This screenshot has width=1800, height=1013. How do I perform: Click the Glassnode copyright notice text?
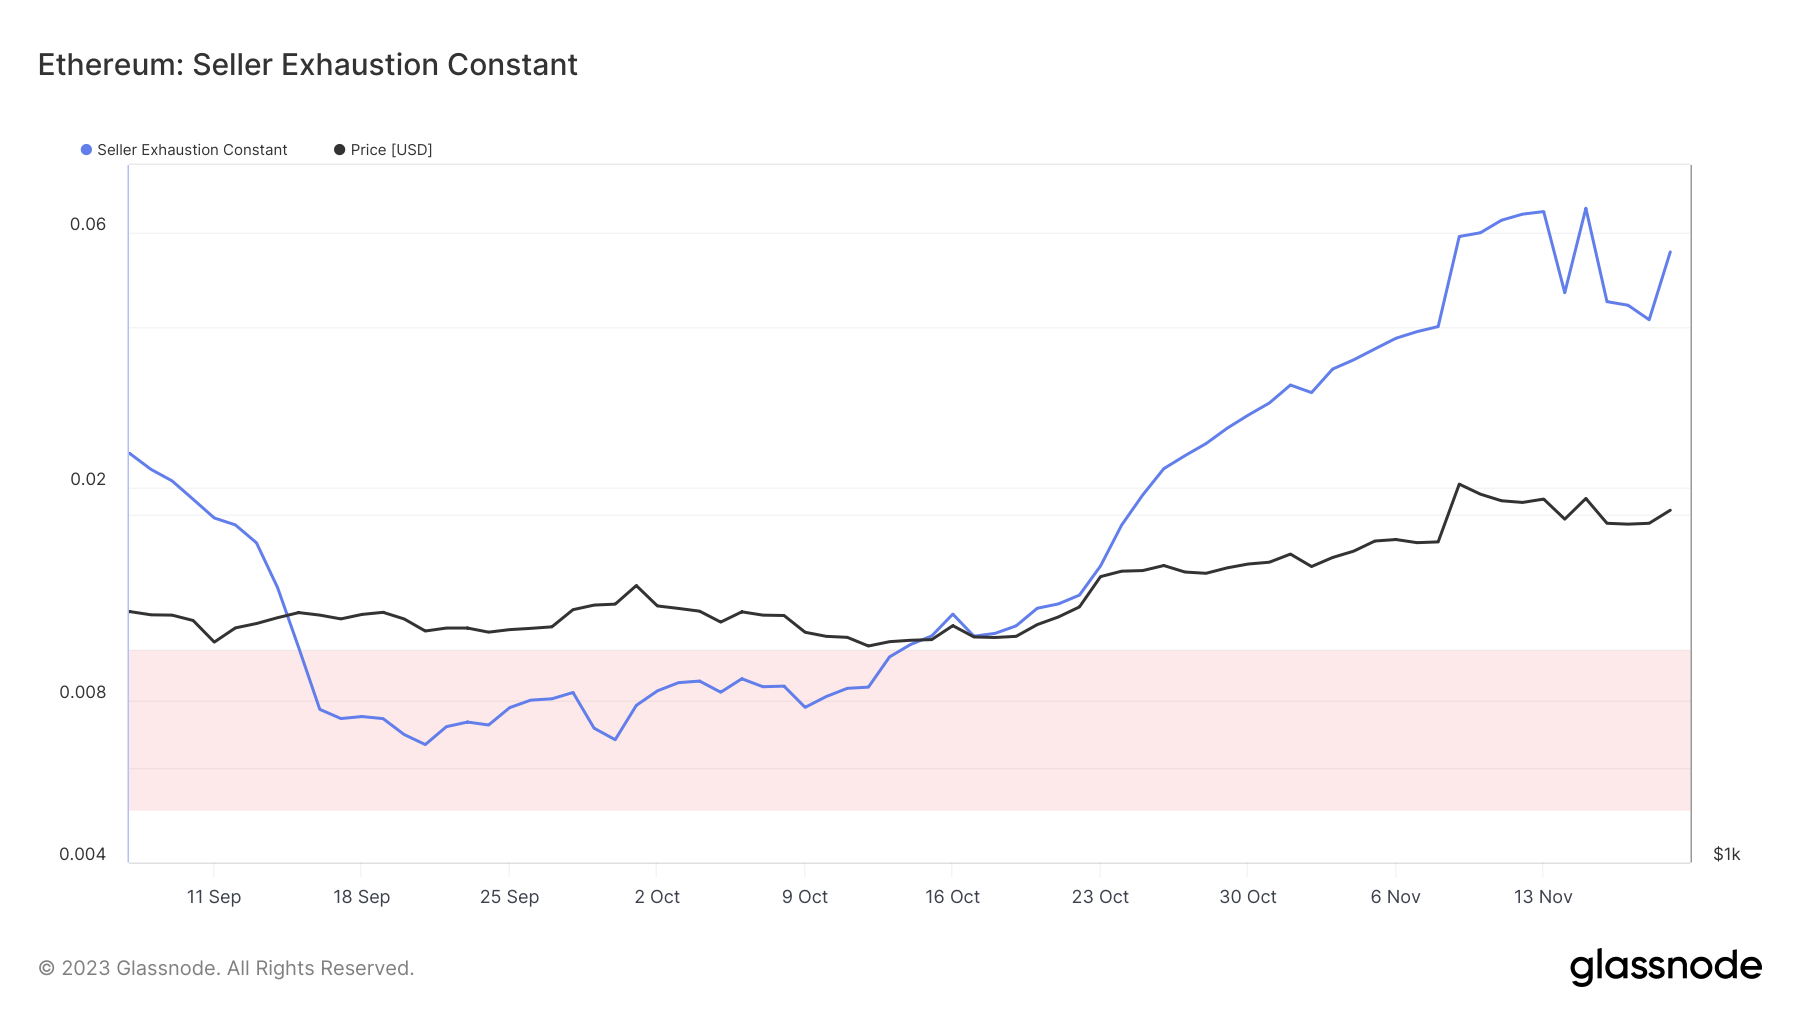point(226,968)
